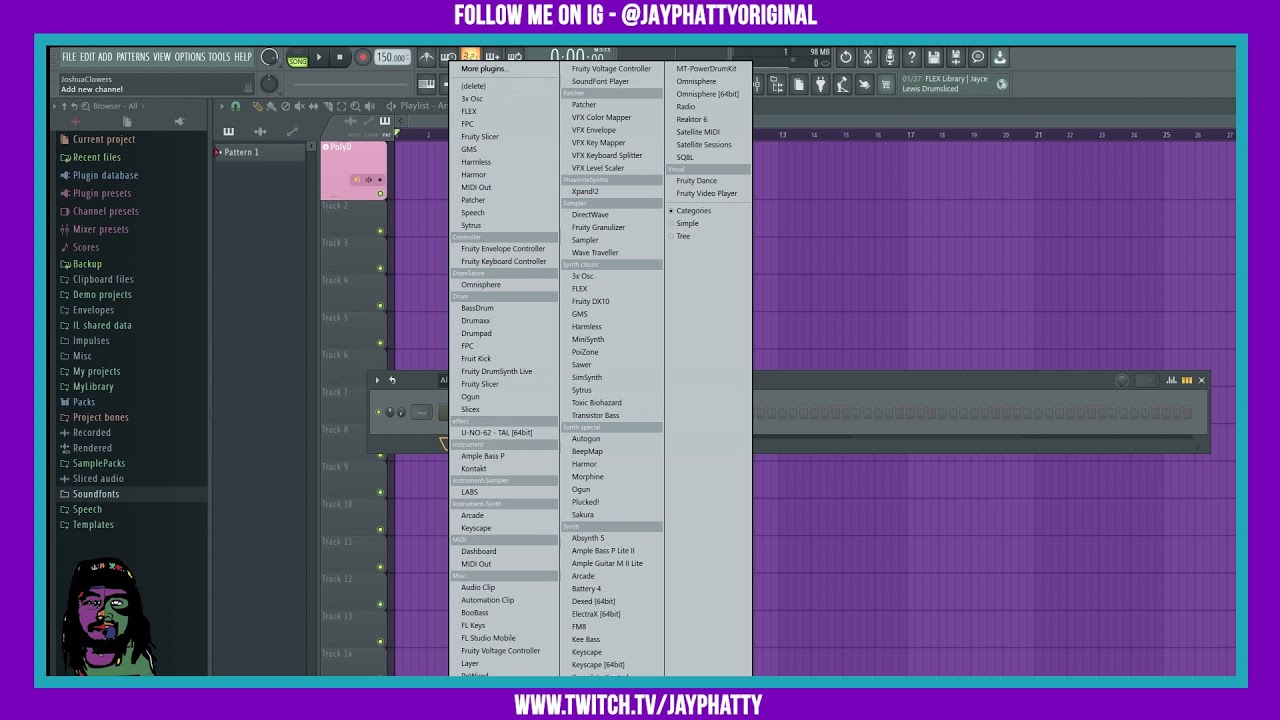Viewport: 1280px width, 720px height.
Task: Click the Stop playback button
Action: (340, 58)
